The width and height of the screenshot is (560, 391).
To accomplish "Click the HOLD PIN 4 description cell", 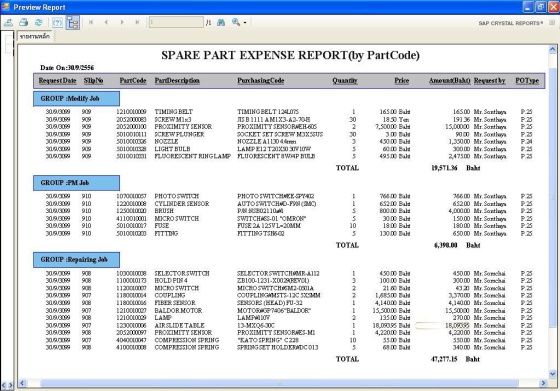I will tap(171, 281).
